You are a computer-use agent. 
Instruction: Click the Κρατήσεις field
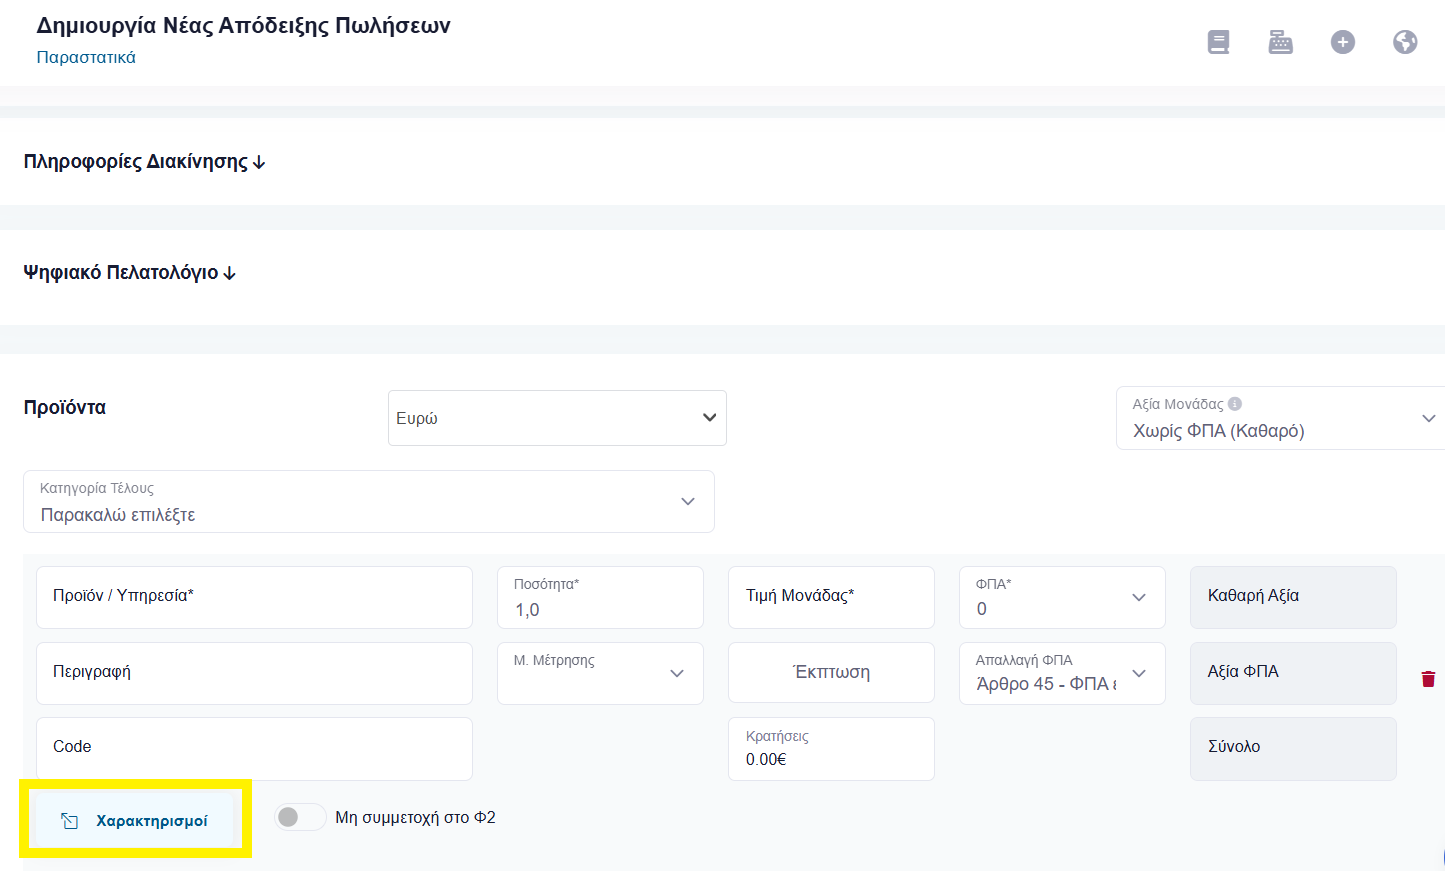pyautogui.click(x=831, y=748)
